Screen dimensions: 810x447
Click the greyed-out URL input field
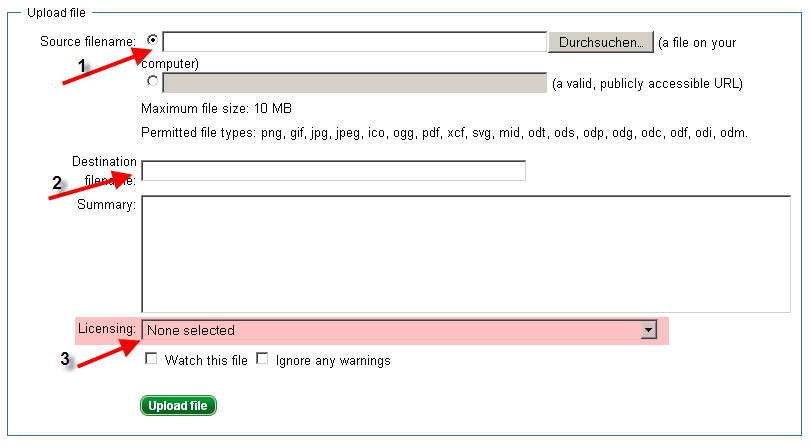click(354, 83)
